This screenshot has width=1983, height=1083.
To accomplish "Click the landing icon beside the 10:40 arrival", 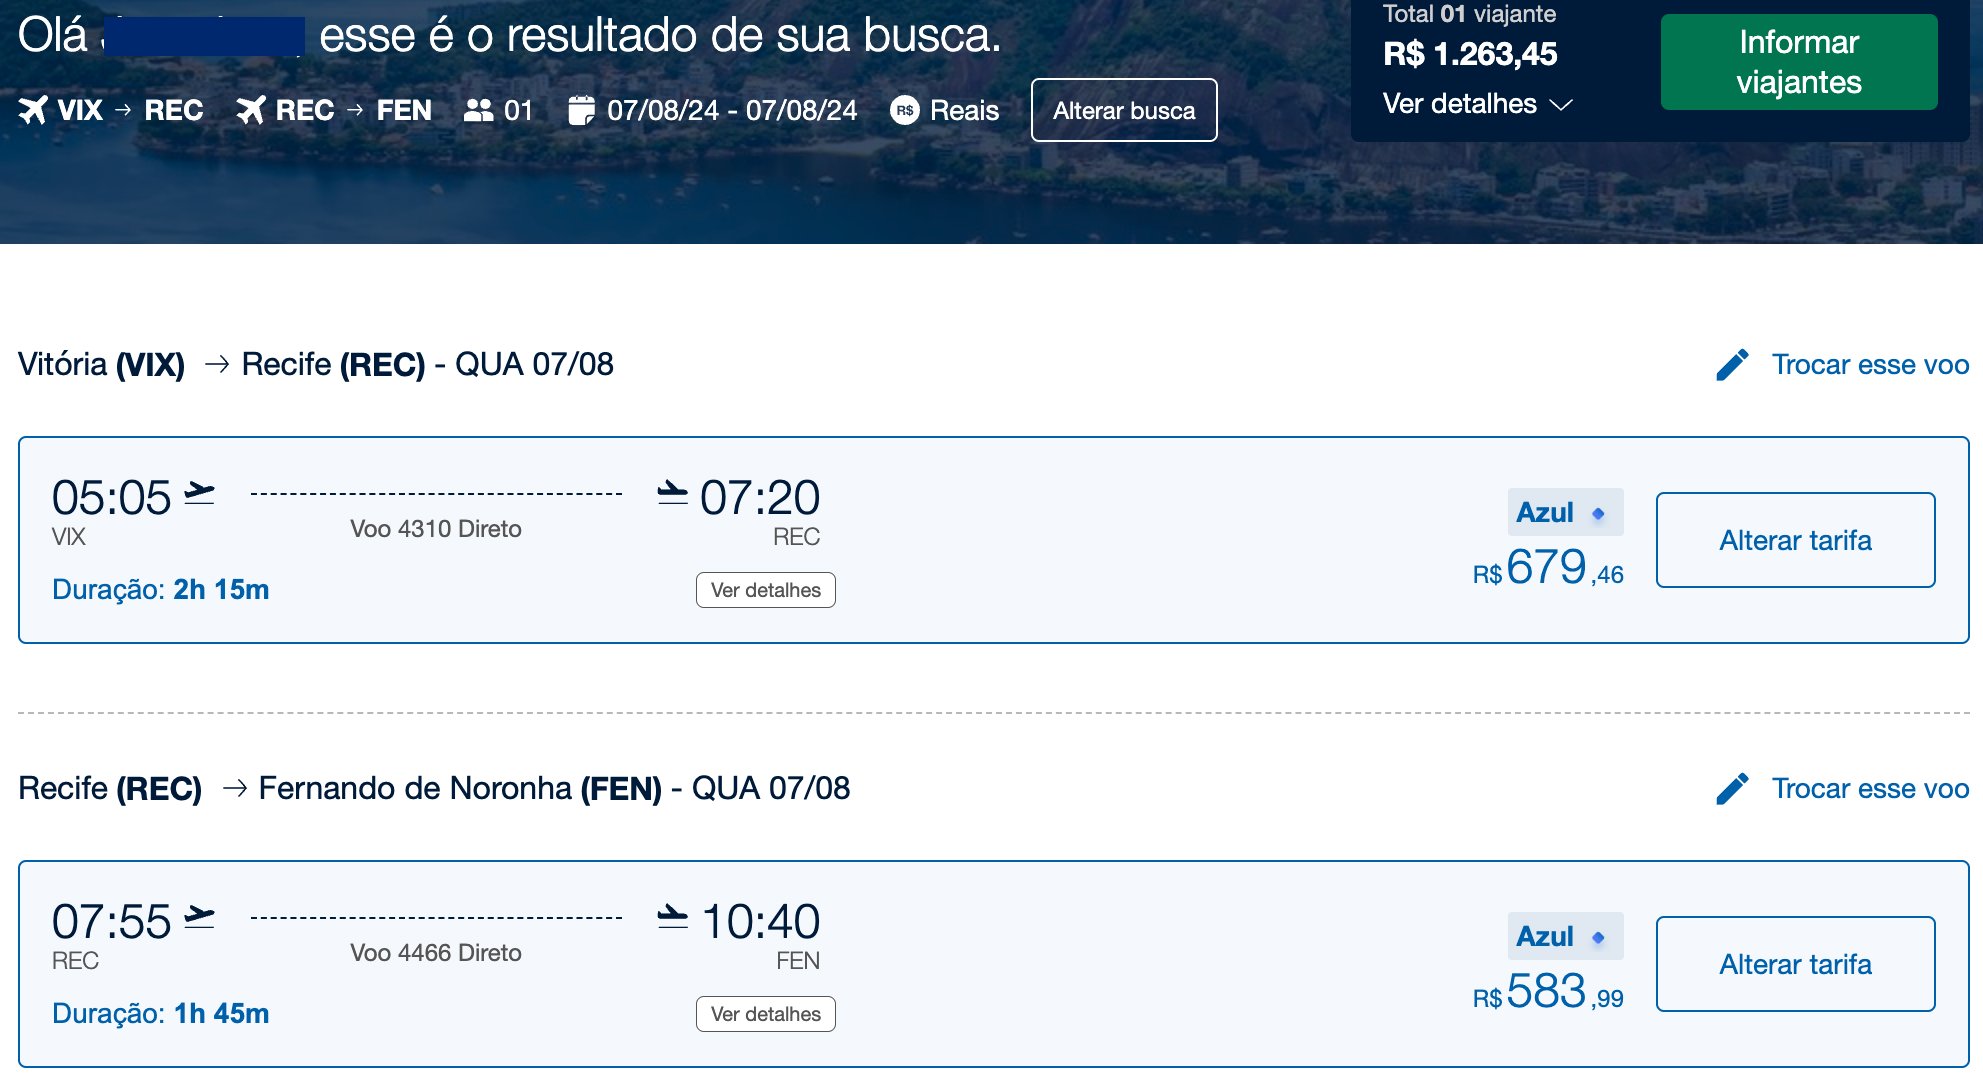I will (673, 917).
